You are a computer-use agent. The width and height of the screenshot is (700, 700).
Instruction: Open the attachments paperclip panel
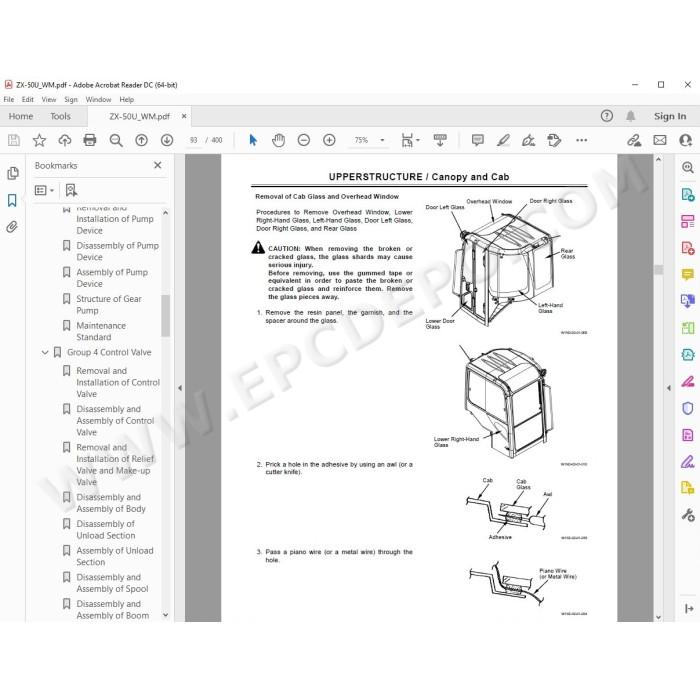pos(12,227)
